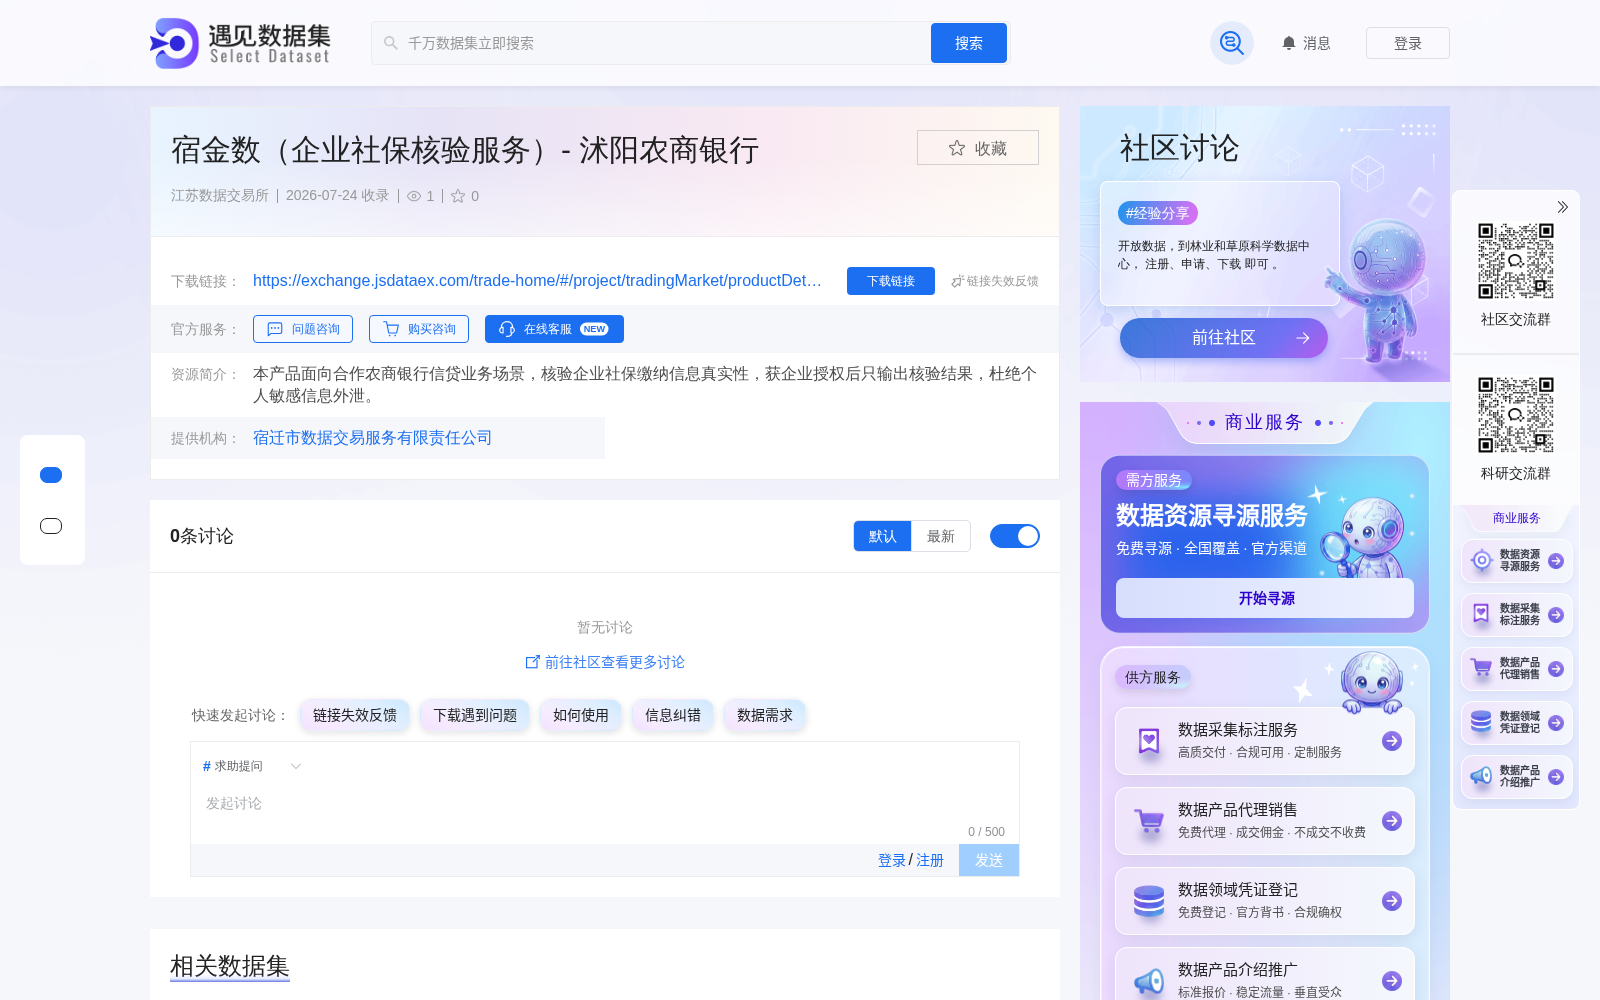Click the #经验分享 tag
The width and height of the screenshot is (1600, 1000).
click(x=1158, y=213)
